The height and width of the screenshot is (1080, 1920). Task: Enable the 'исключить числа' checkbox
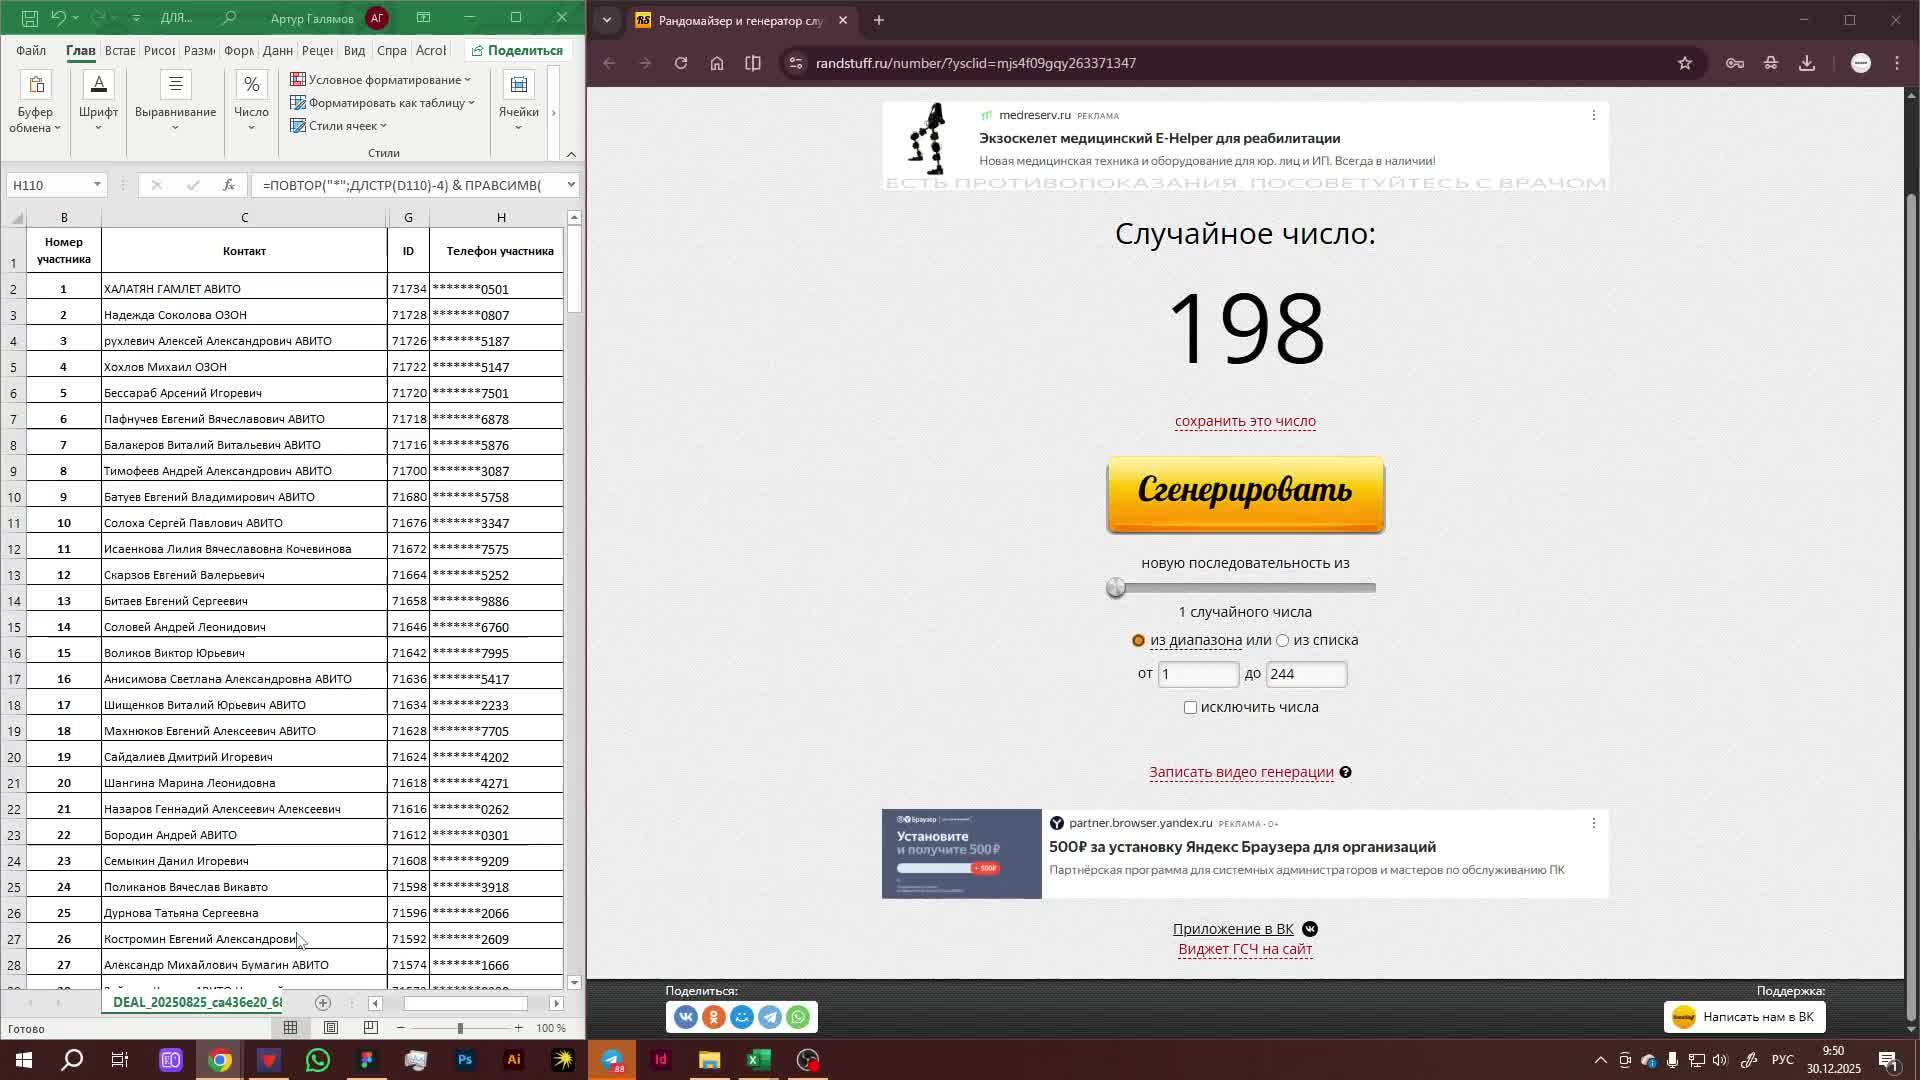[x=1190, y=708]
